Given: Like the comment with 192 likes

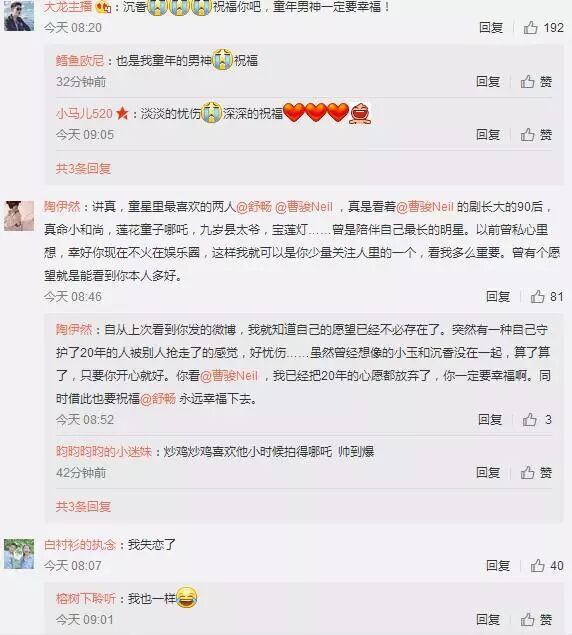Looking at the screenshot, I should tap(543, 28).
